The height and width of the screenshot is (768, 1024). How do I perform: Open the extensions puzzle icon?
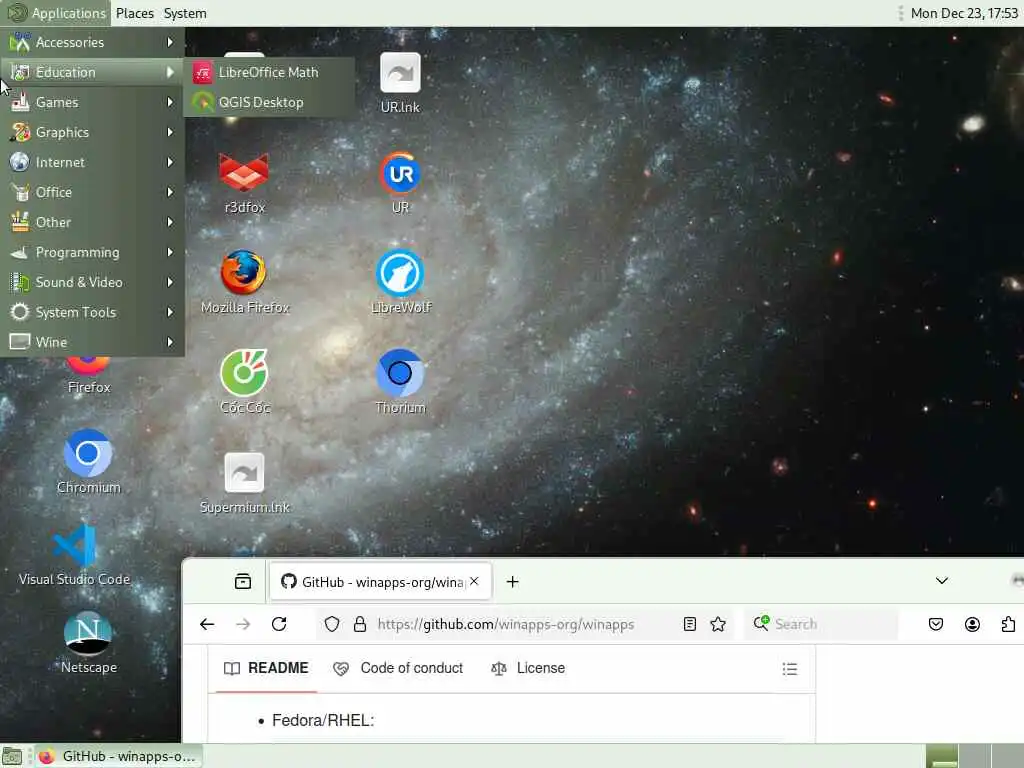(x=1008, y=624)
